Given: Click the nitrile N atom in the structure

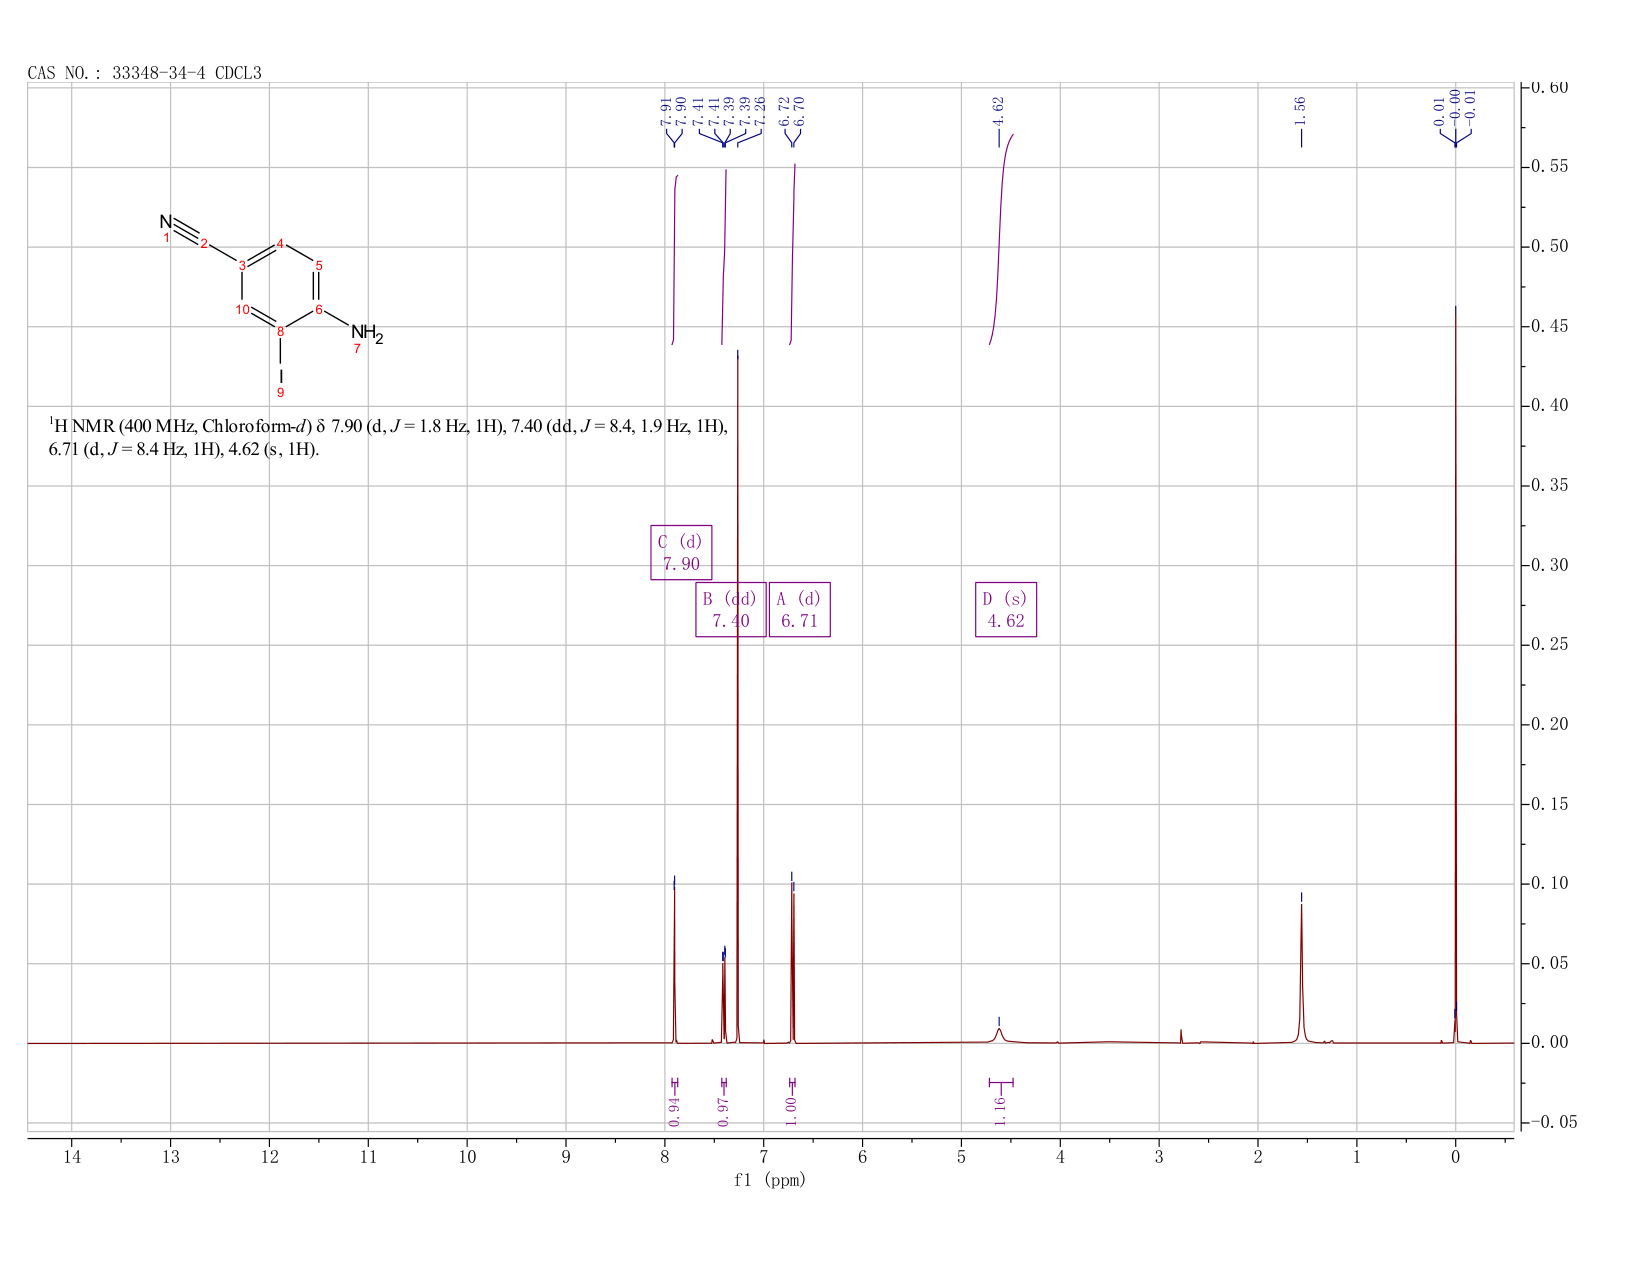Looking at the screenshot, I should pyautogui.click(x=166, y=221).
